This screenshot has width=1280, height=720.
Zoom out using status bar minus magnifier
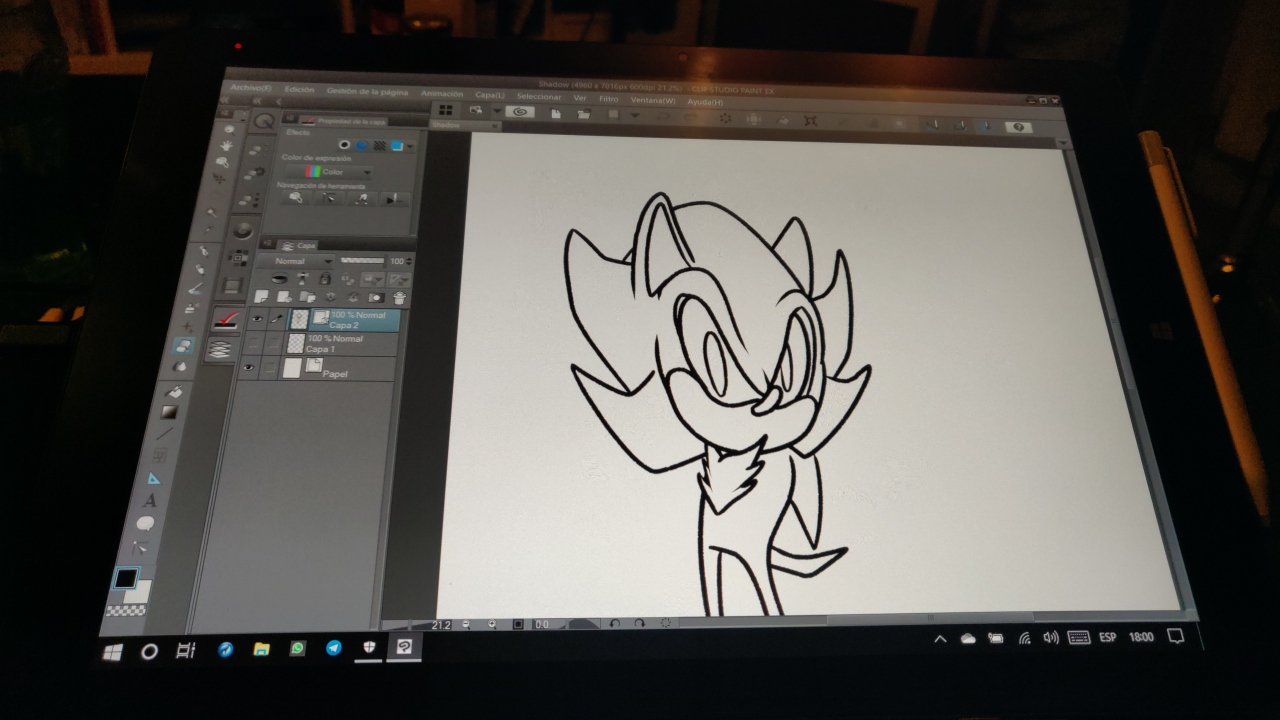467,624
